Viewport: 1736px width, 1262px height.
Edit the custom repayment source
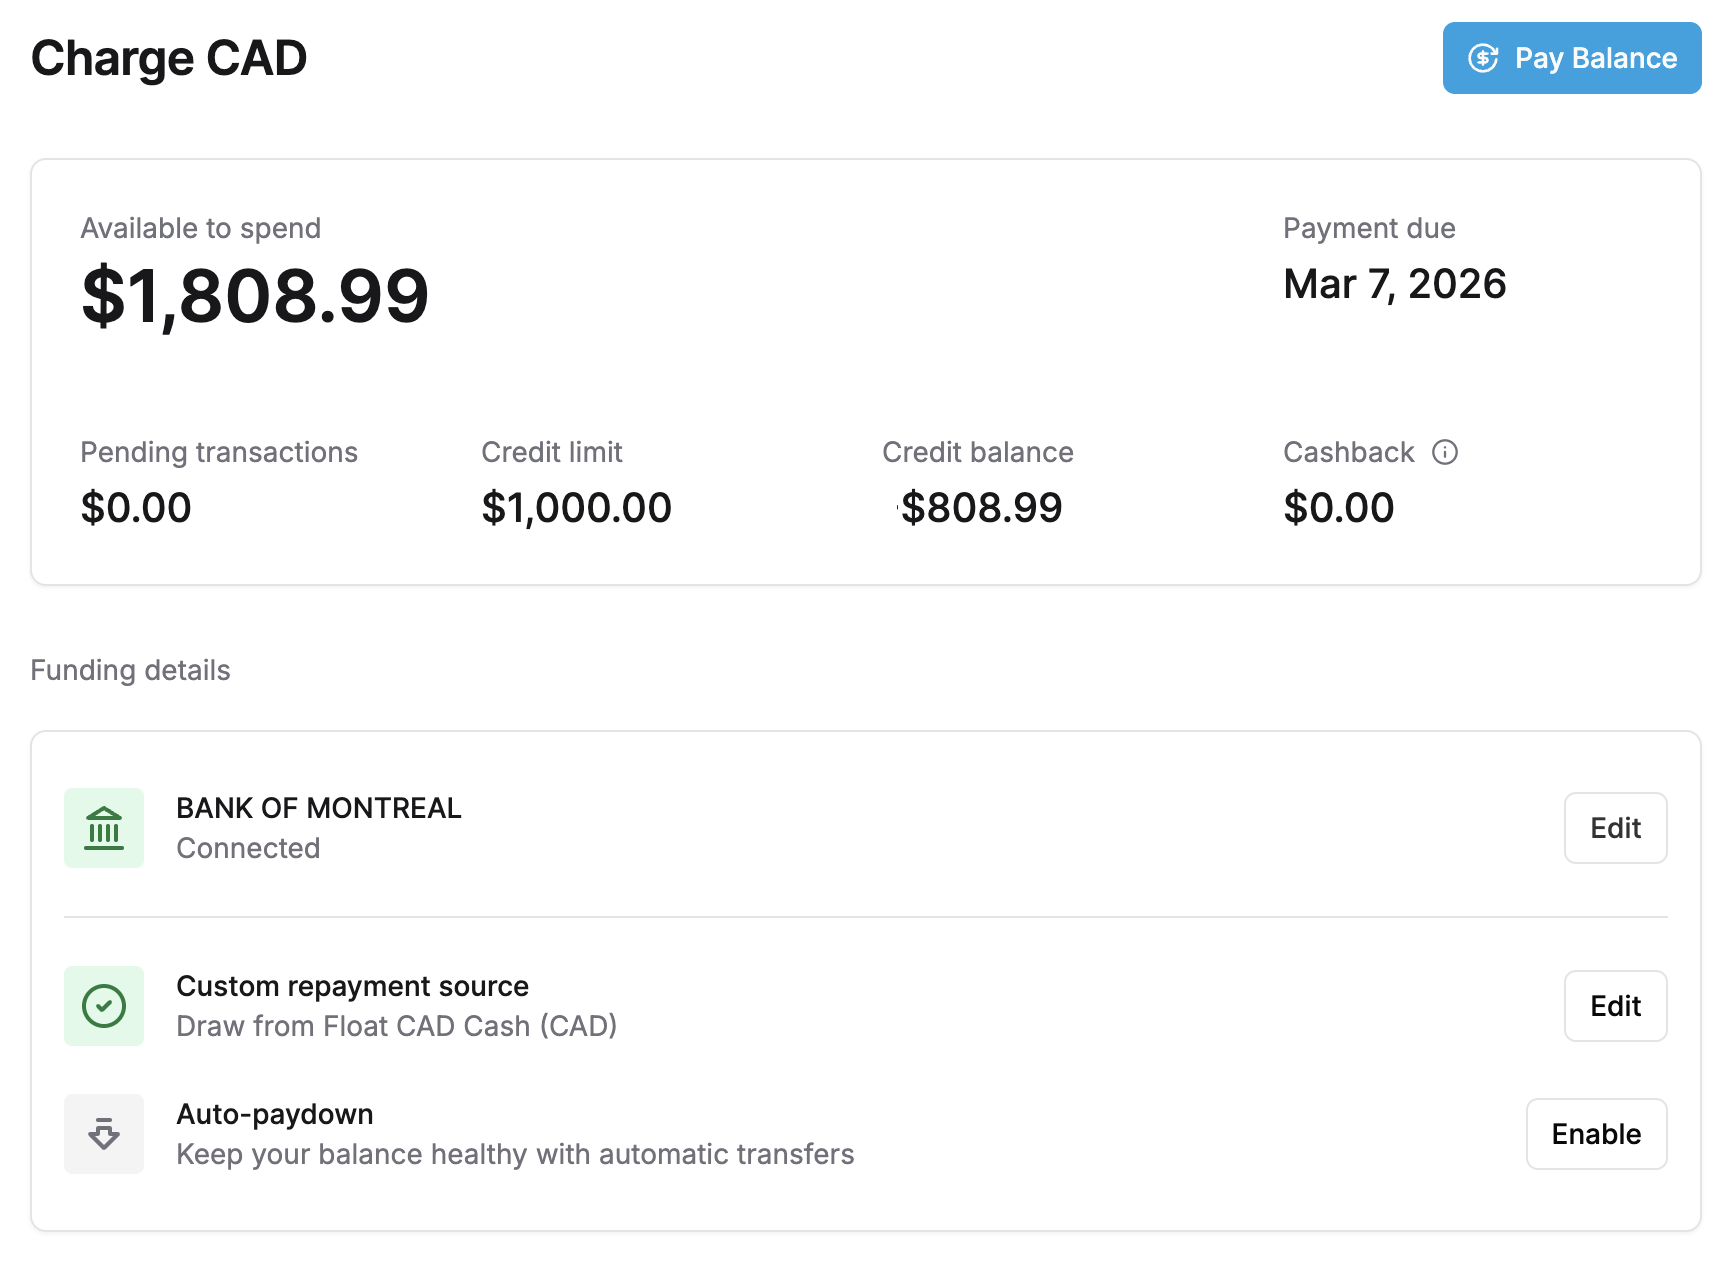pos(1615,1006)
